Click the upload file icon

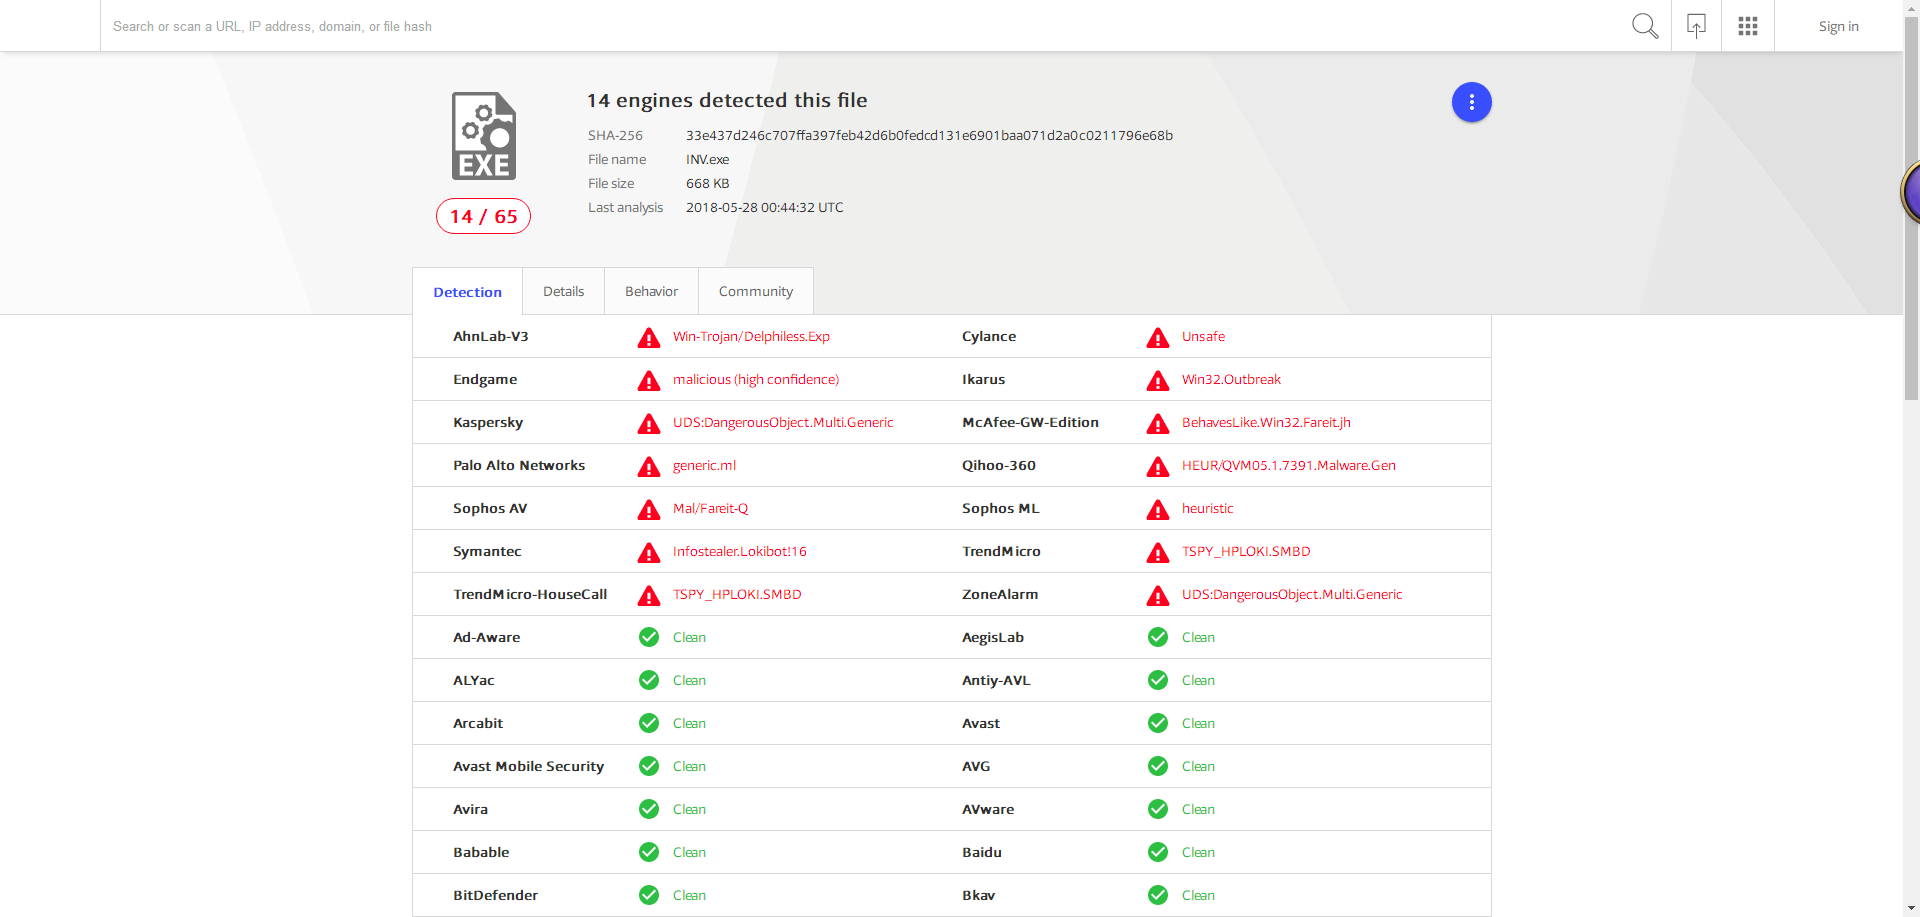[x=1696, y=26]
